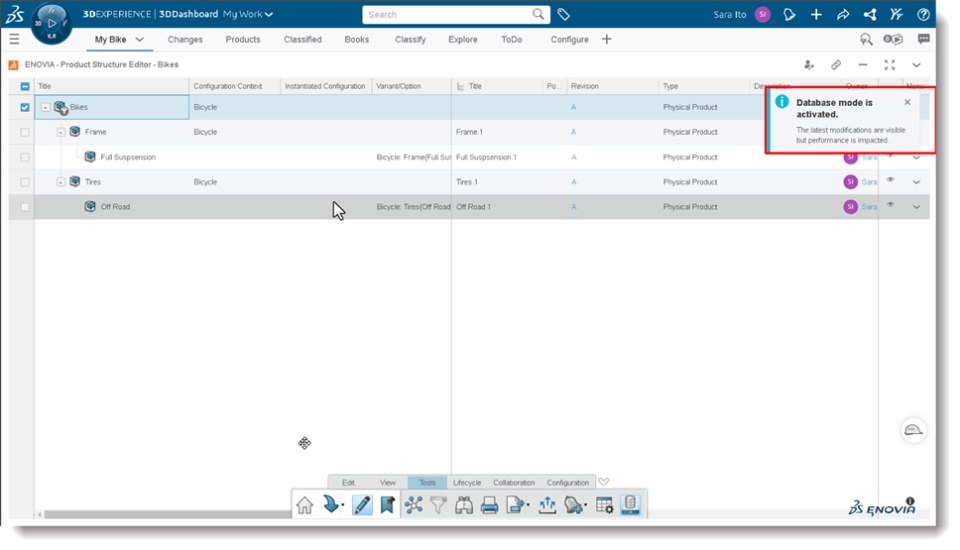Open the help question mark icon

923,14
